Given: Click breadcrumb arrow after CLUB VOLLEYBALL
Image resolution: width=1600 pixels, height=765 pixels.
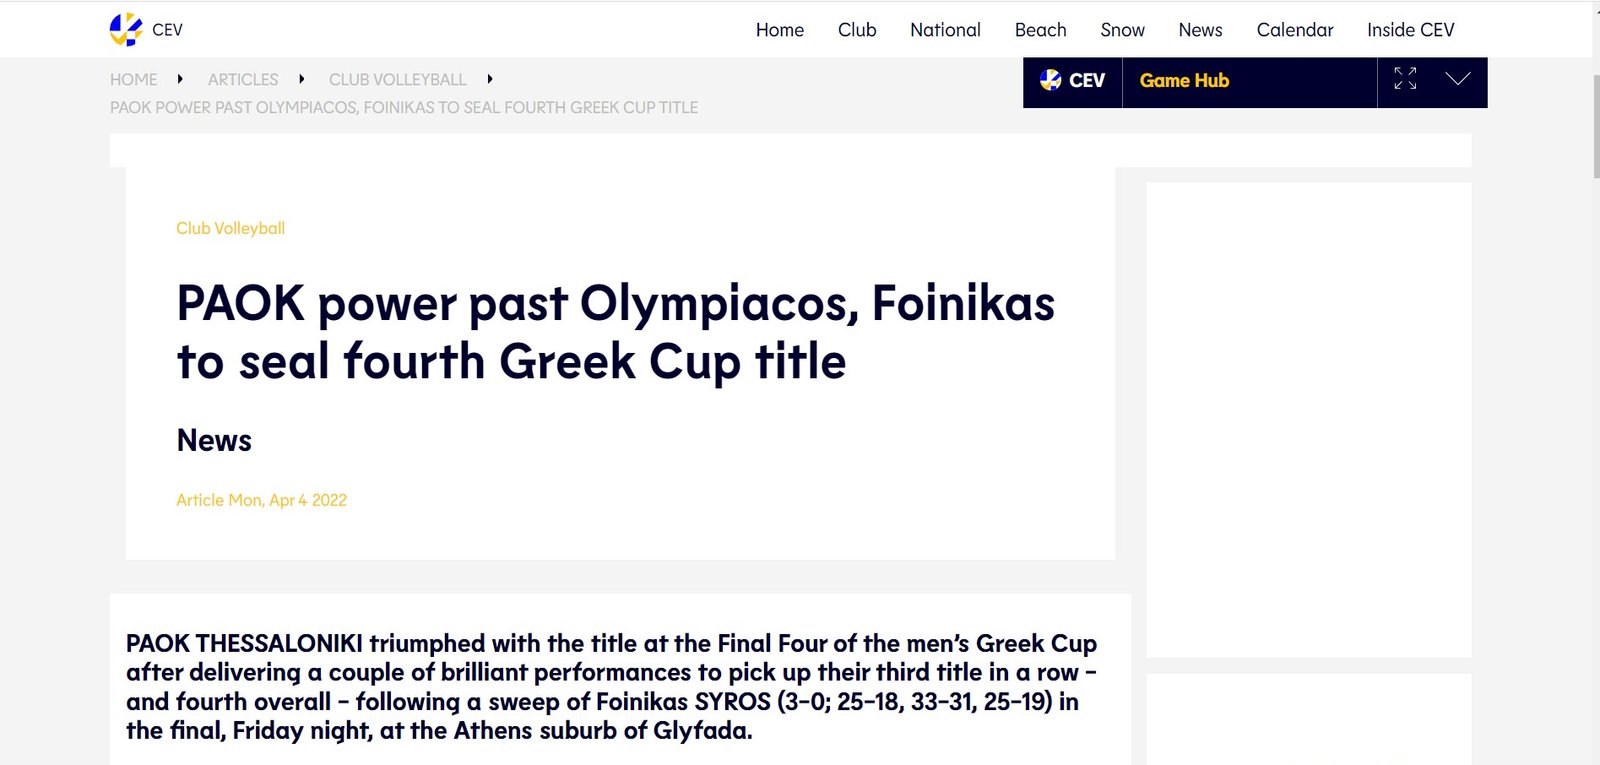Looking at the screenshot, I should point(490,79).
